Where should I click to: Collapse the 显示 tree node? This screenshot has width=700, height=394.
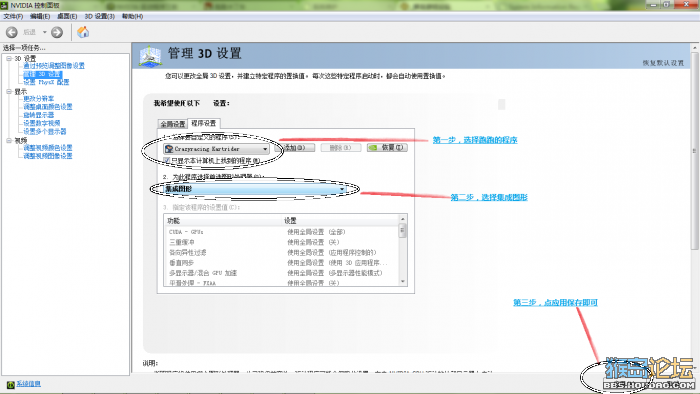click(x=9, y=91)
